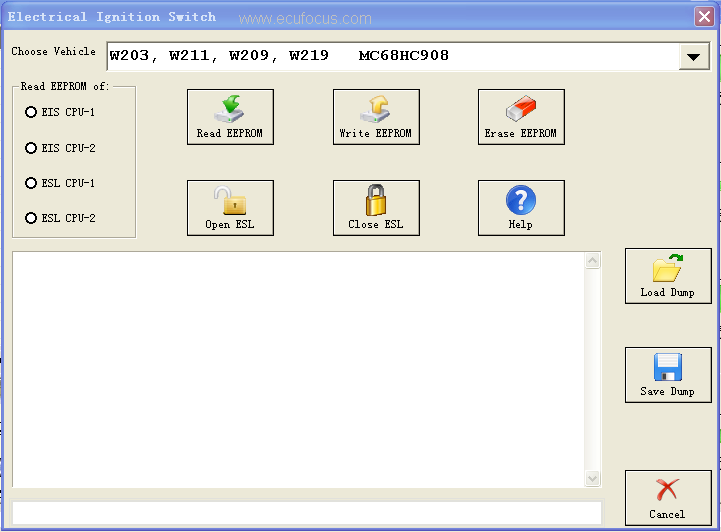Open Help via the question mark button
The height and width of the screenshot is (532, 721).
pyautogui.click(x=521, y=208)
